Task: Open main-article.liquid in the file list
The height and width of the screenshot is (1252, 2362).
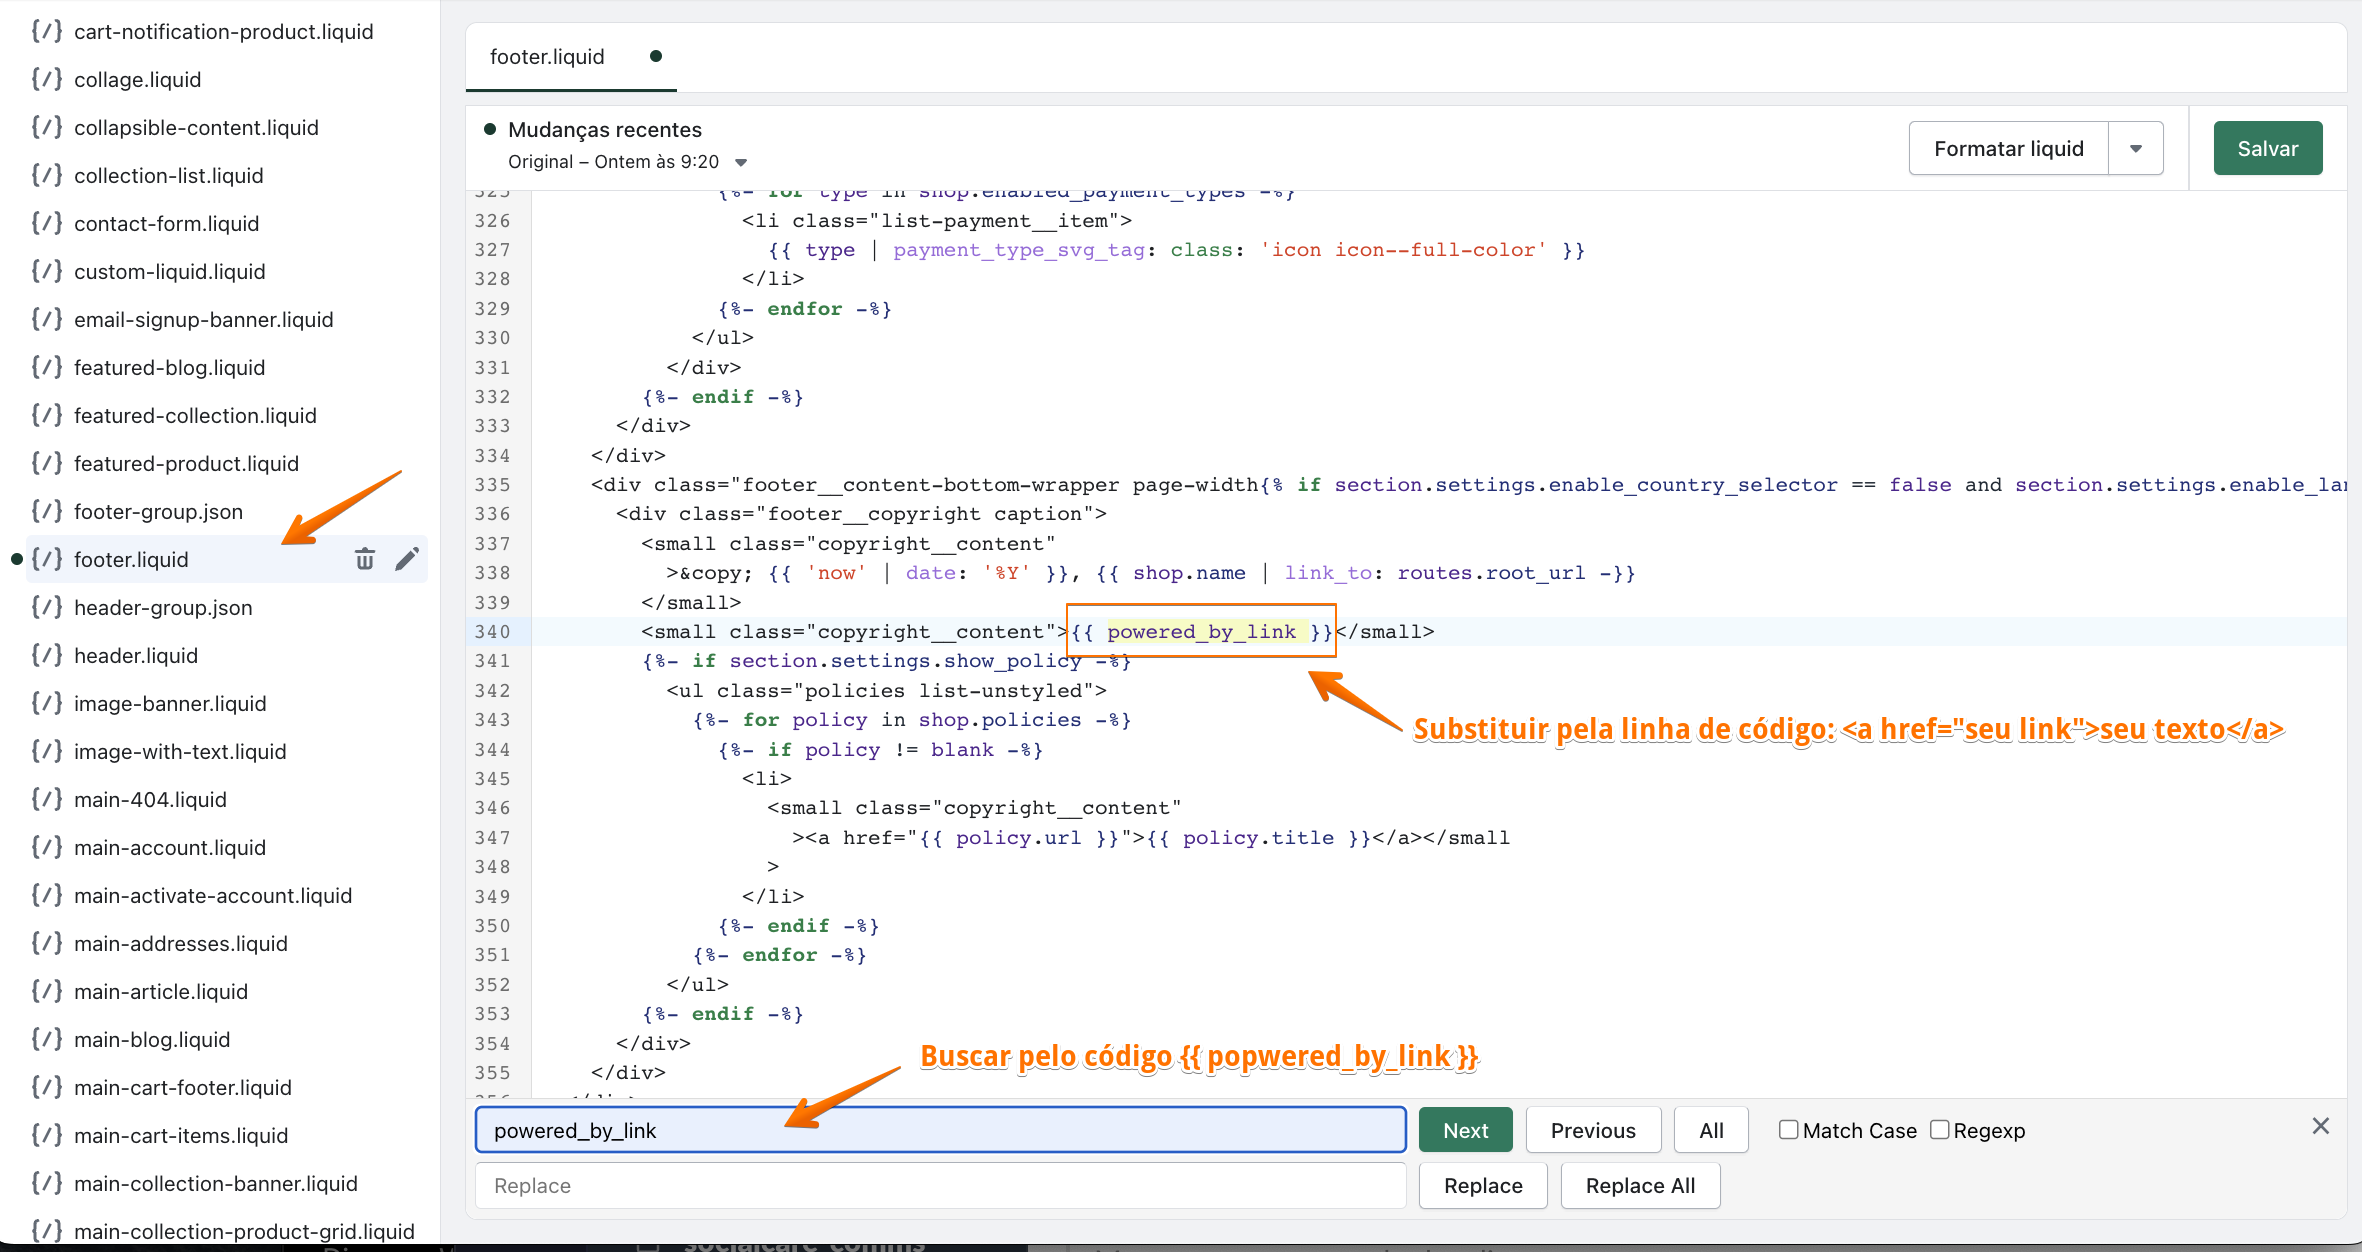Action: [x=161, y=991]
